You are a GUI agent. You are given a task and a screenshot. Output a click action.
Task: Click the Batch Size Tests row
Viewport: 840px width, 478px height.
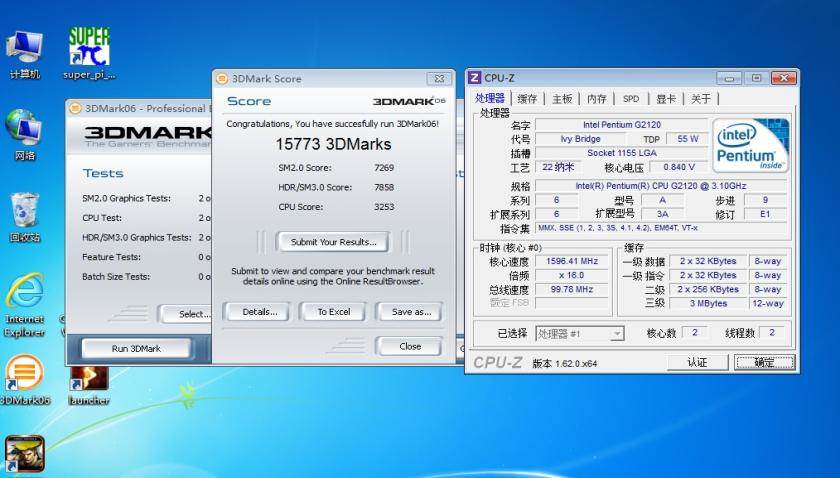[146, 277]
